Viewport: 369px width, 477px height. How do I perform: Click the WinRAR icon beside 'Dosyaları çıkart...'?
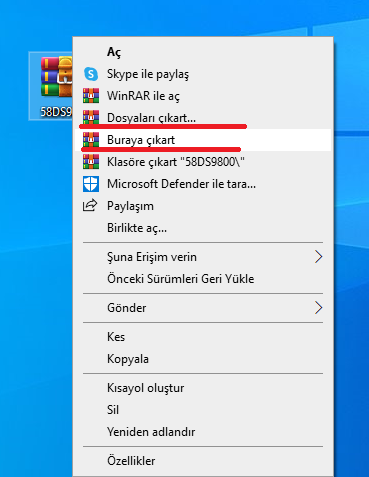(x=91, y=117)
